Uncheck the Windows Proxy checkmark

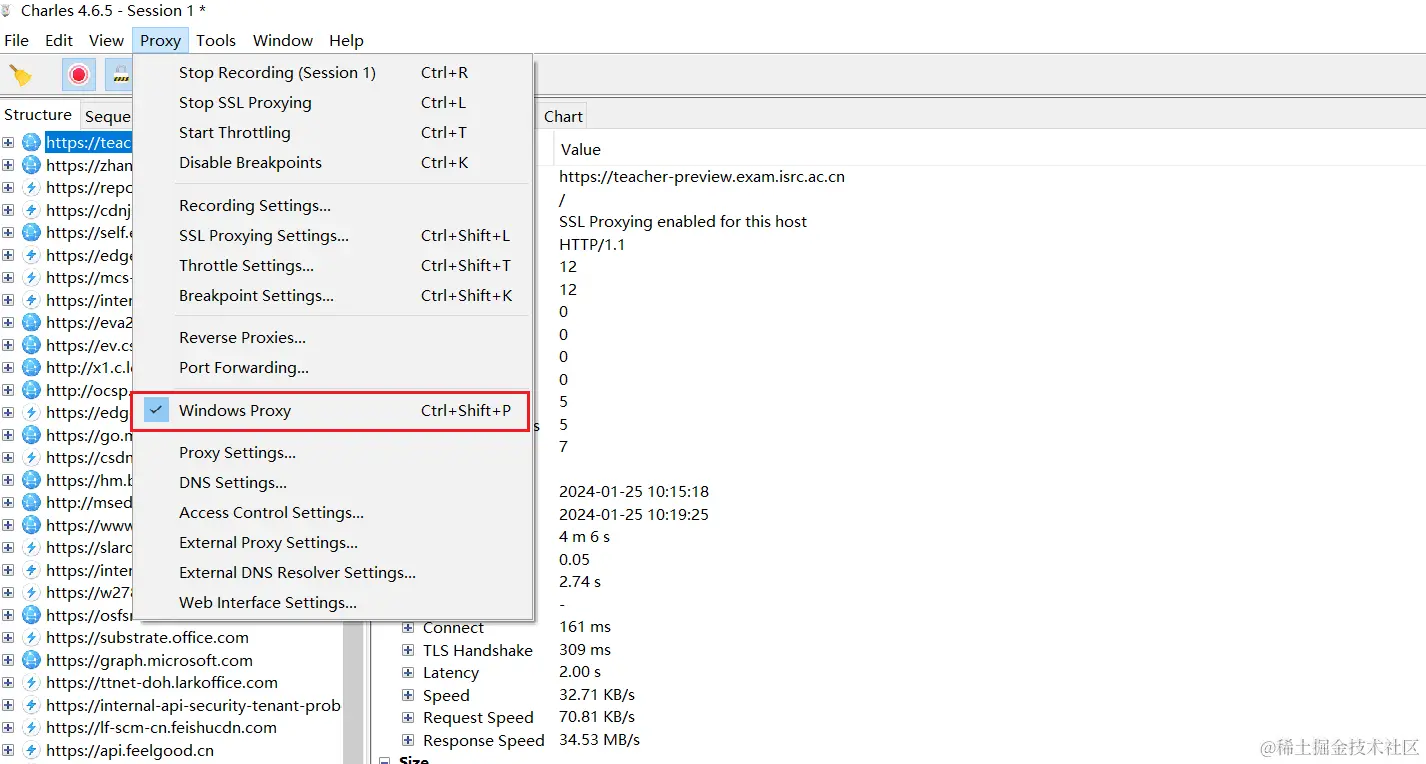tap(156, 410)
